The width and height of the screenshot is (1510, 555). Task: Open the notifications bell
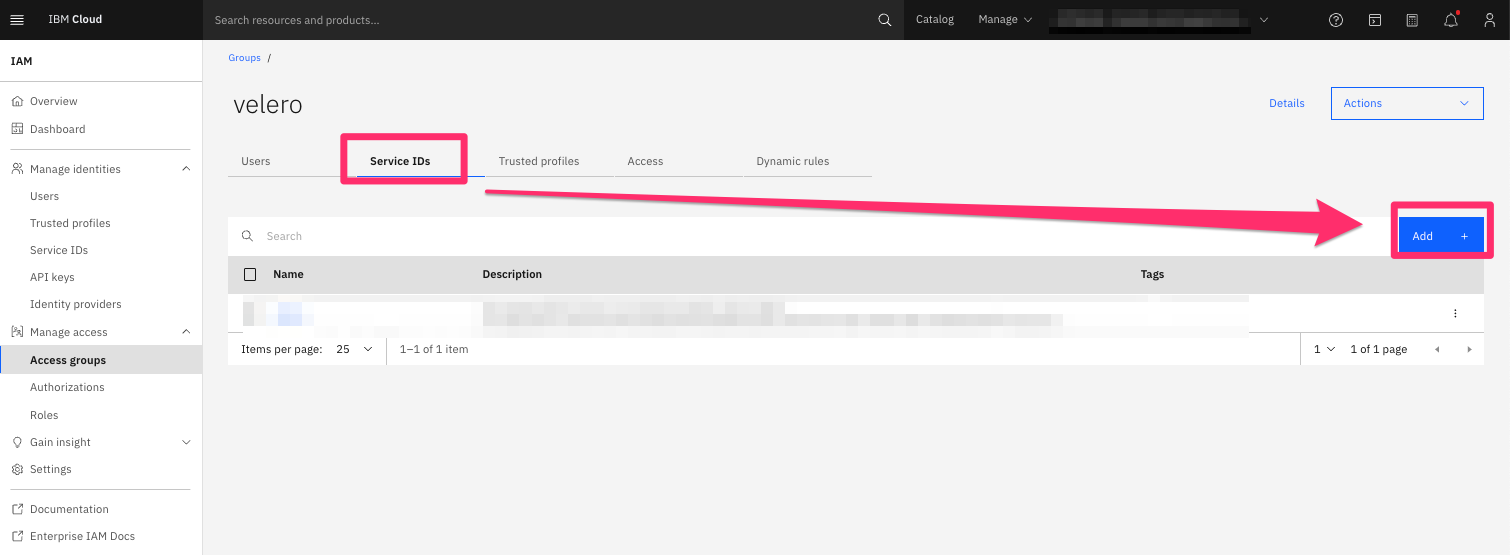(x=1451, y=20)
